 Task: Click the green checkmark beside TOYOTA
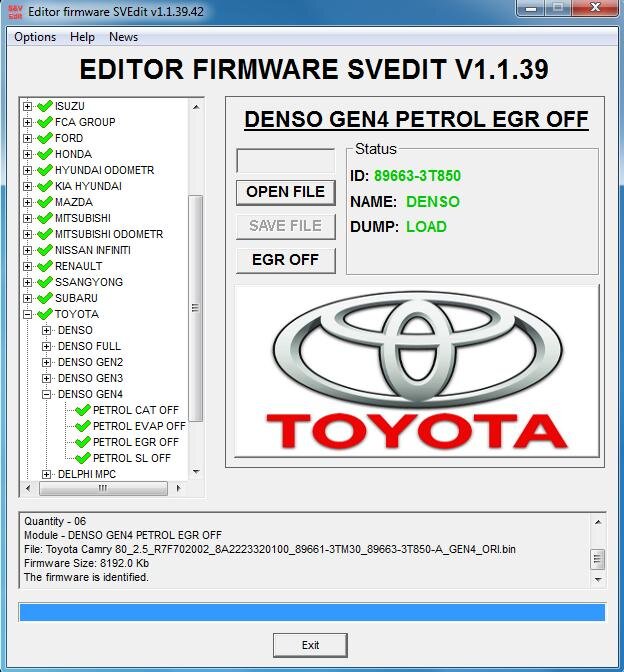click(x=45, y=314)
